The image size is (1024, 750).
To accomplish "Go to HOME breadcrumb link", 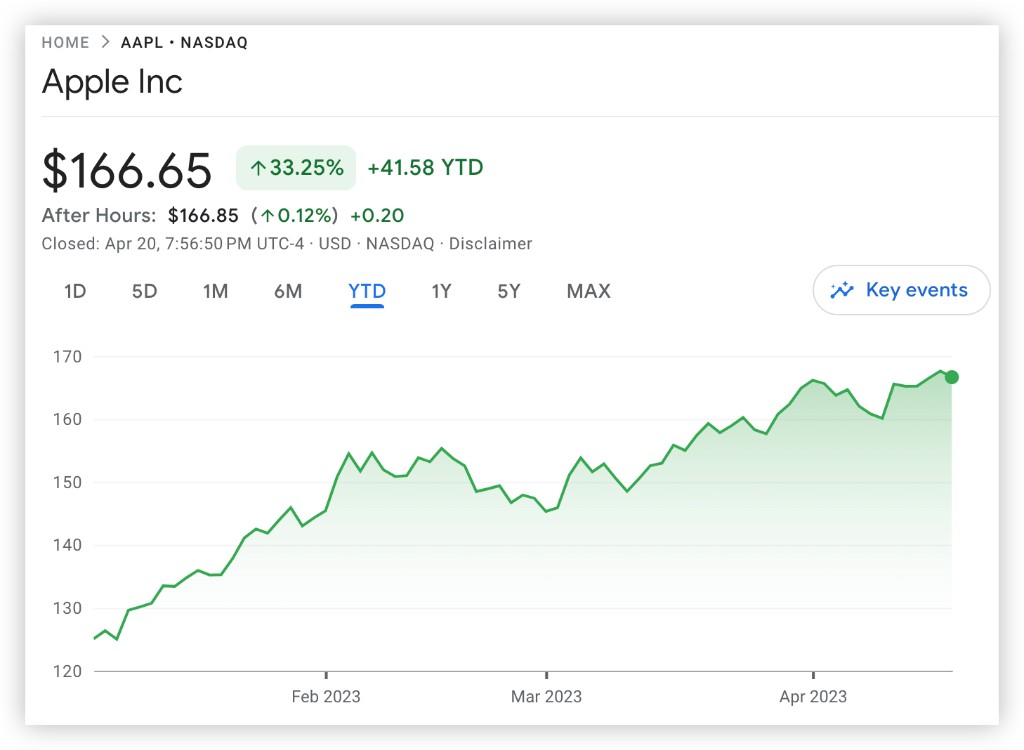I will (x=65, y=43).
